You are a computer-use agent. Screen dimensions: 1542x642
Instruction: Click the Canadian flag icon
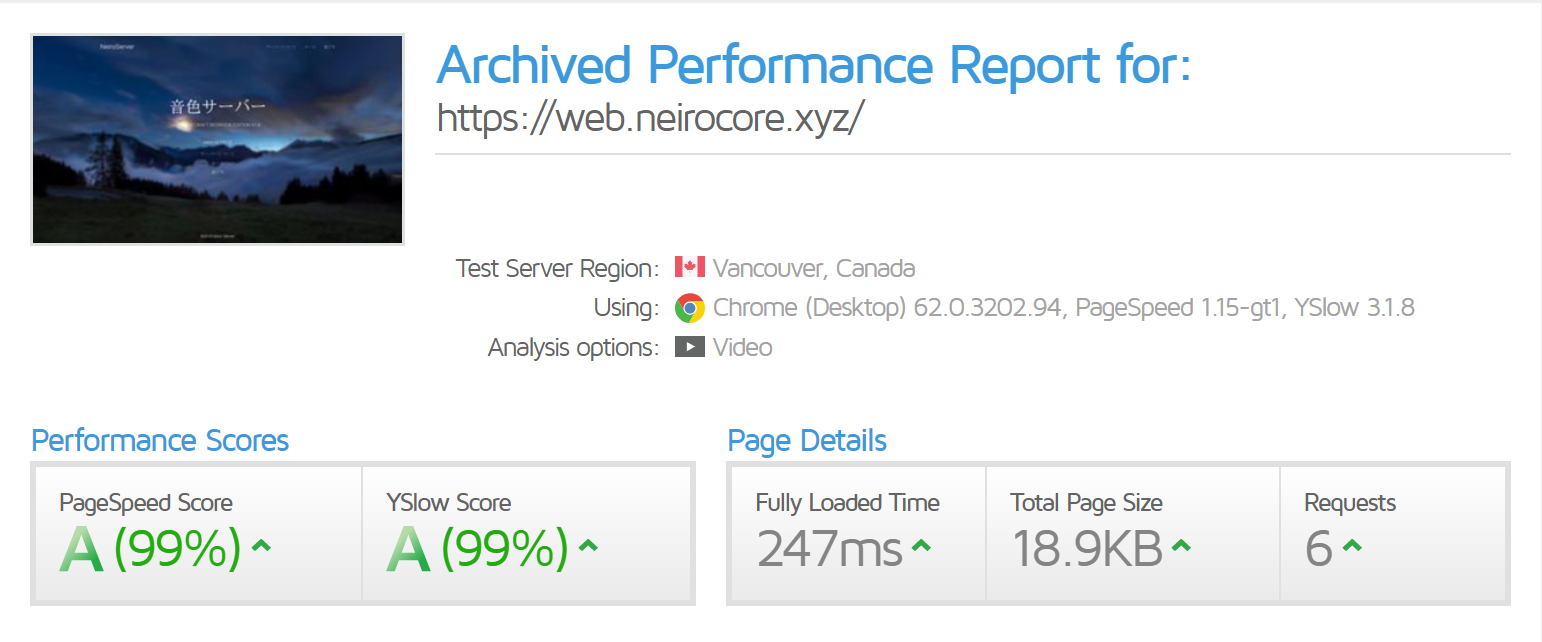[690, 268]
